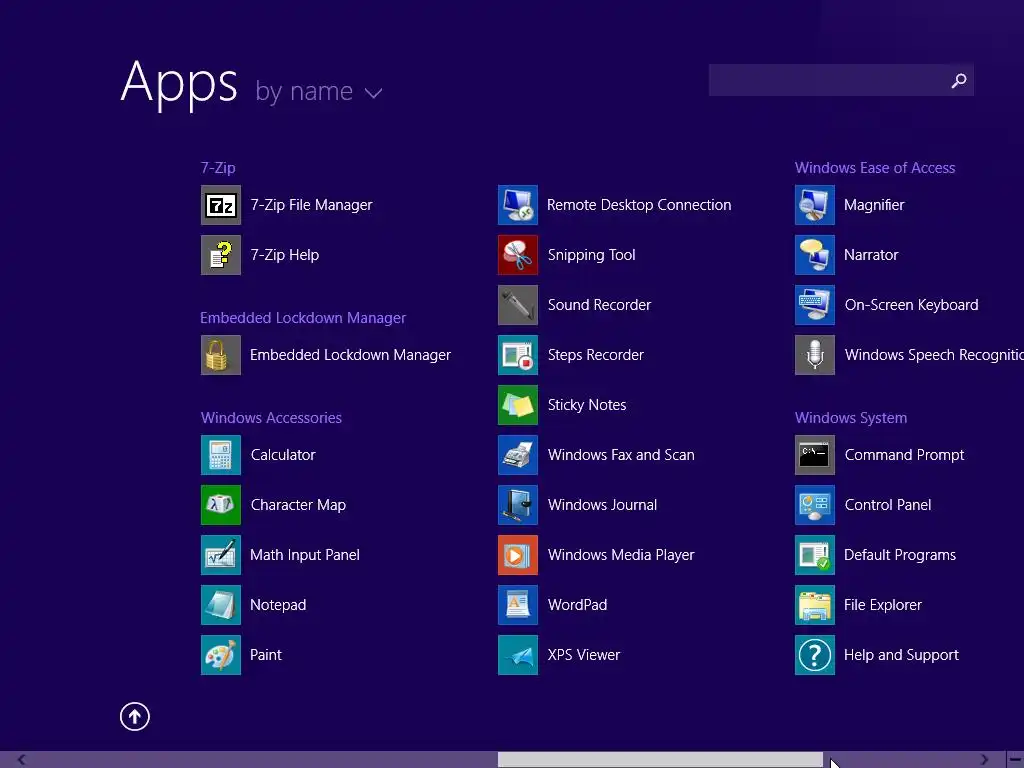Open Remote Desktop Connection icon

(x=518, y=205)
